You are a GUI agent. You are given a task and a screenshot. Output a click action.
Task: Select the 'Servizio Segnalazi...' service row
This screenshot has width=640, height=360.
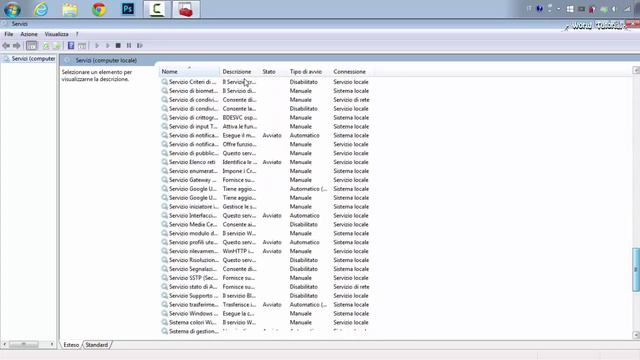(x=265, y=269)
